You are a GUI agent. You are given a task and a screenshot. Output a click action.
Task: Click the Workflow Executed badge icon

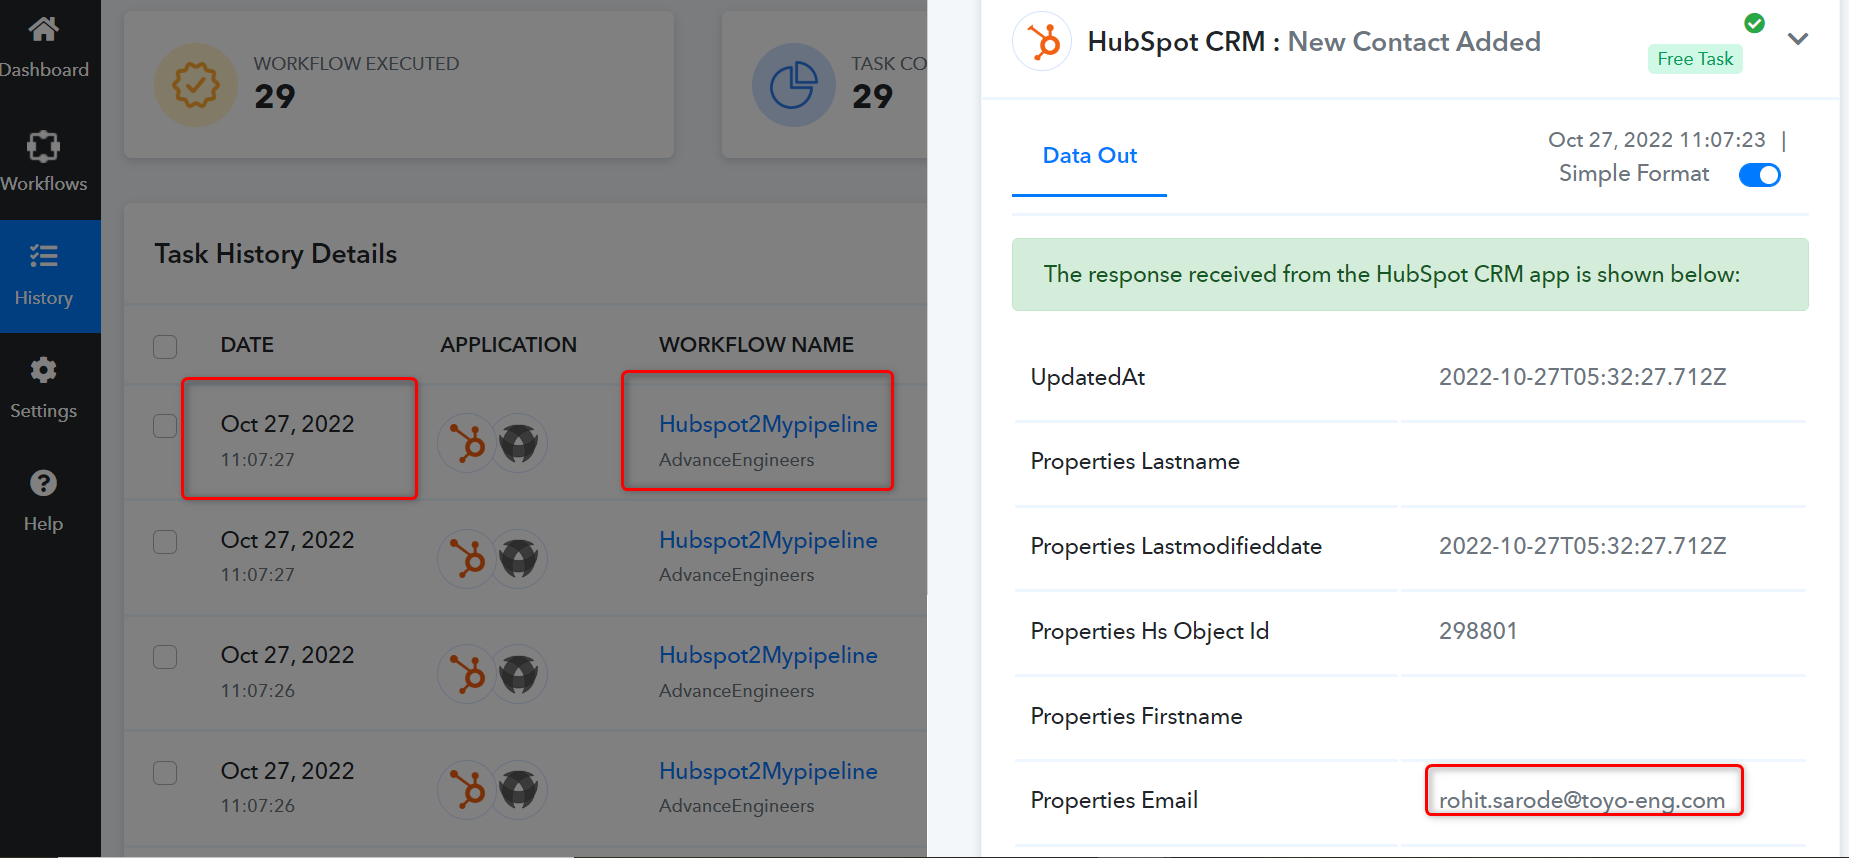tap(196, 85)
